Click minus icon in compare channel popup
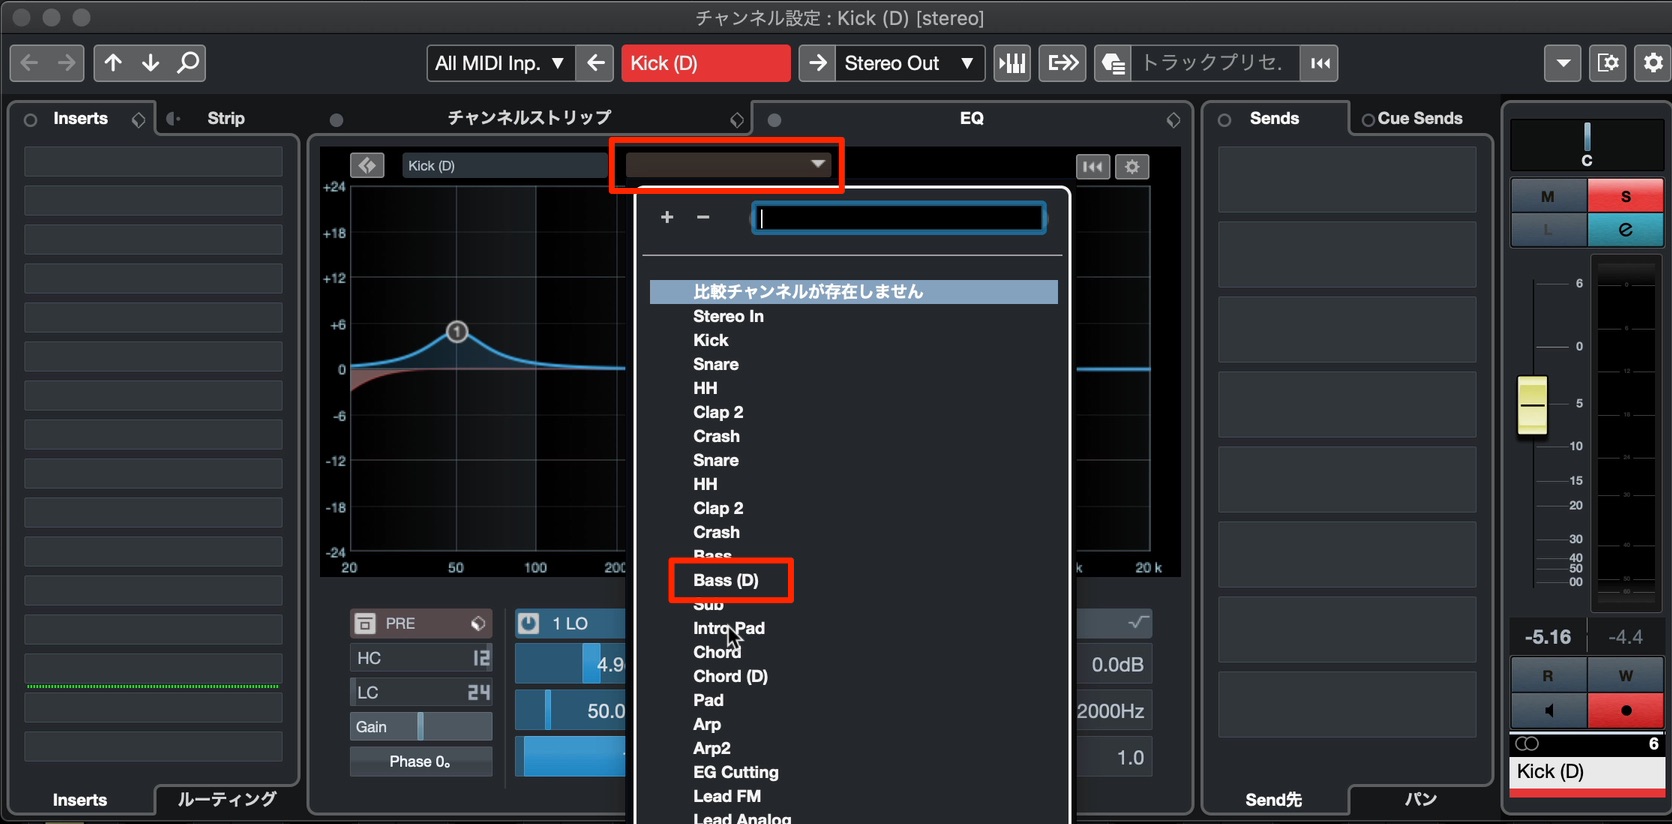 [x=703, y=217]
